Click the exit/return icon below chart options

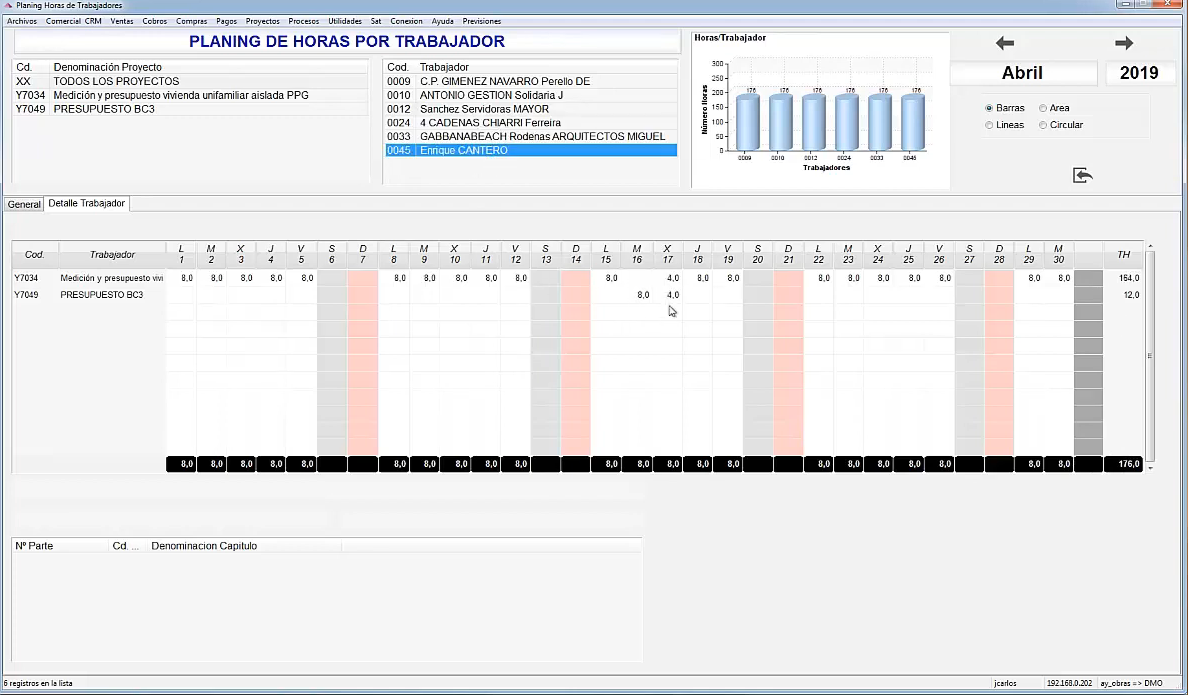click(1082, 175)
